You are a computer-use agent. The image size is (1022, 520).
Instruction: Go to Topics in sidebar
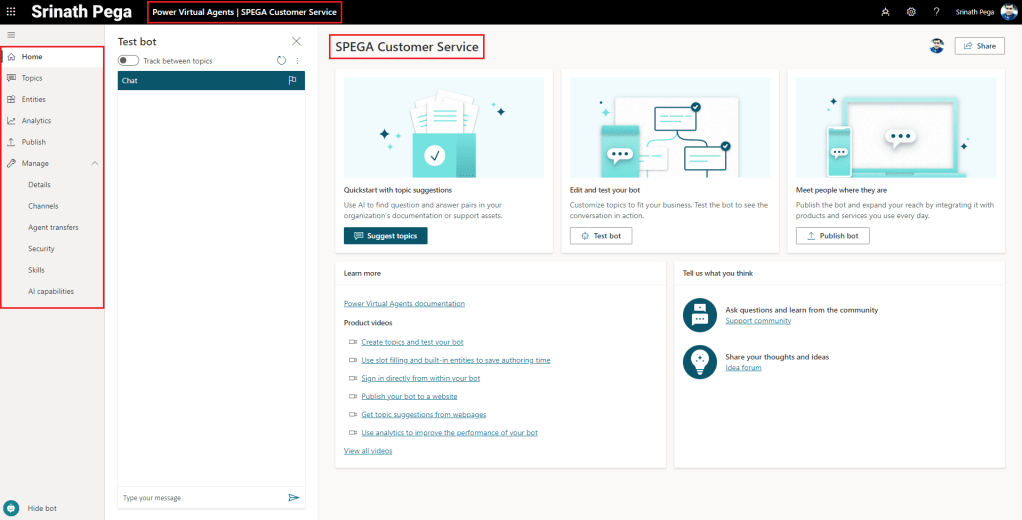tap(32, 78)
